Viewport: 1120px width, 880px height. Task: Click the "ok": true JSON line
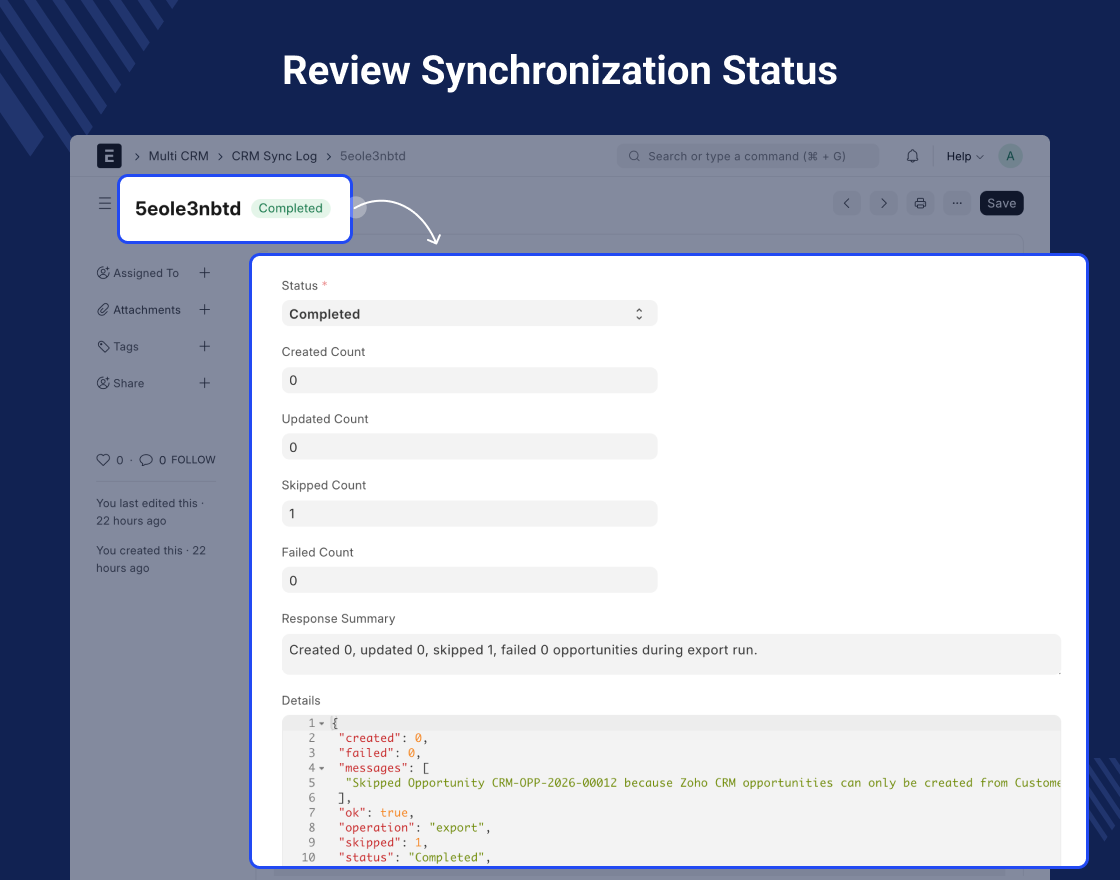(x=376, y=813)
